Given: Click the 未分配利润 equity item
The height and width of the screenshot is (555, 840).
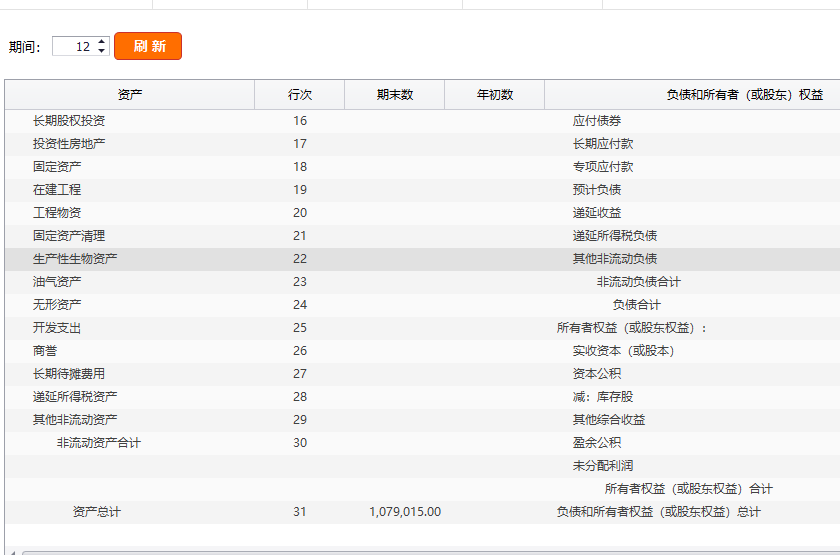Looking at the screenshot, I should click(x=603, y=466).
